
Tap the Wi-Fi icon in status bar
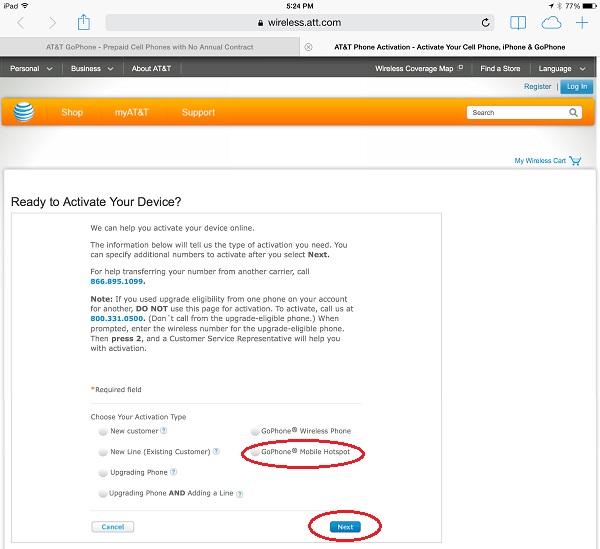click(25, 6)
